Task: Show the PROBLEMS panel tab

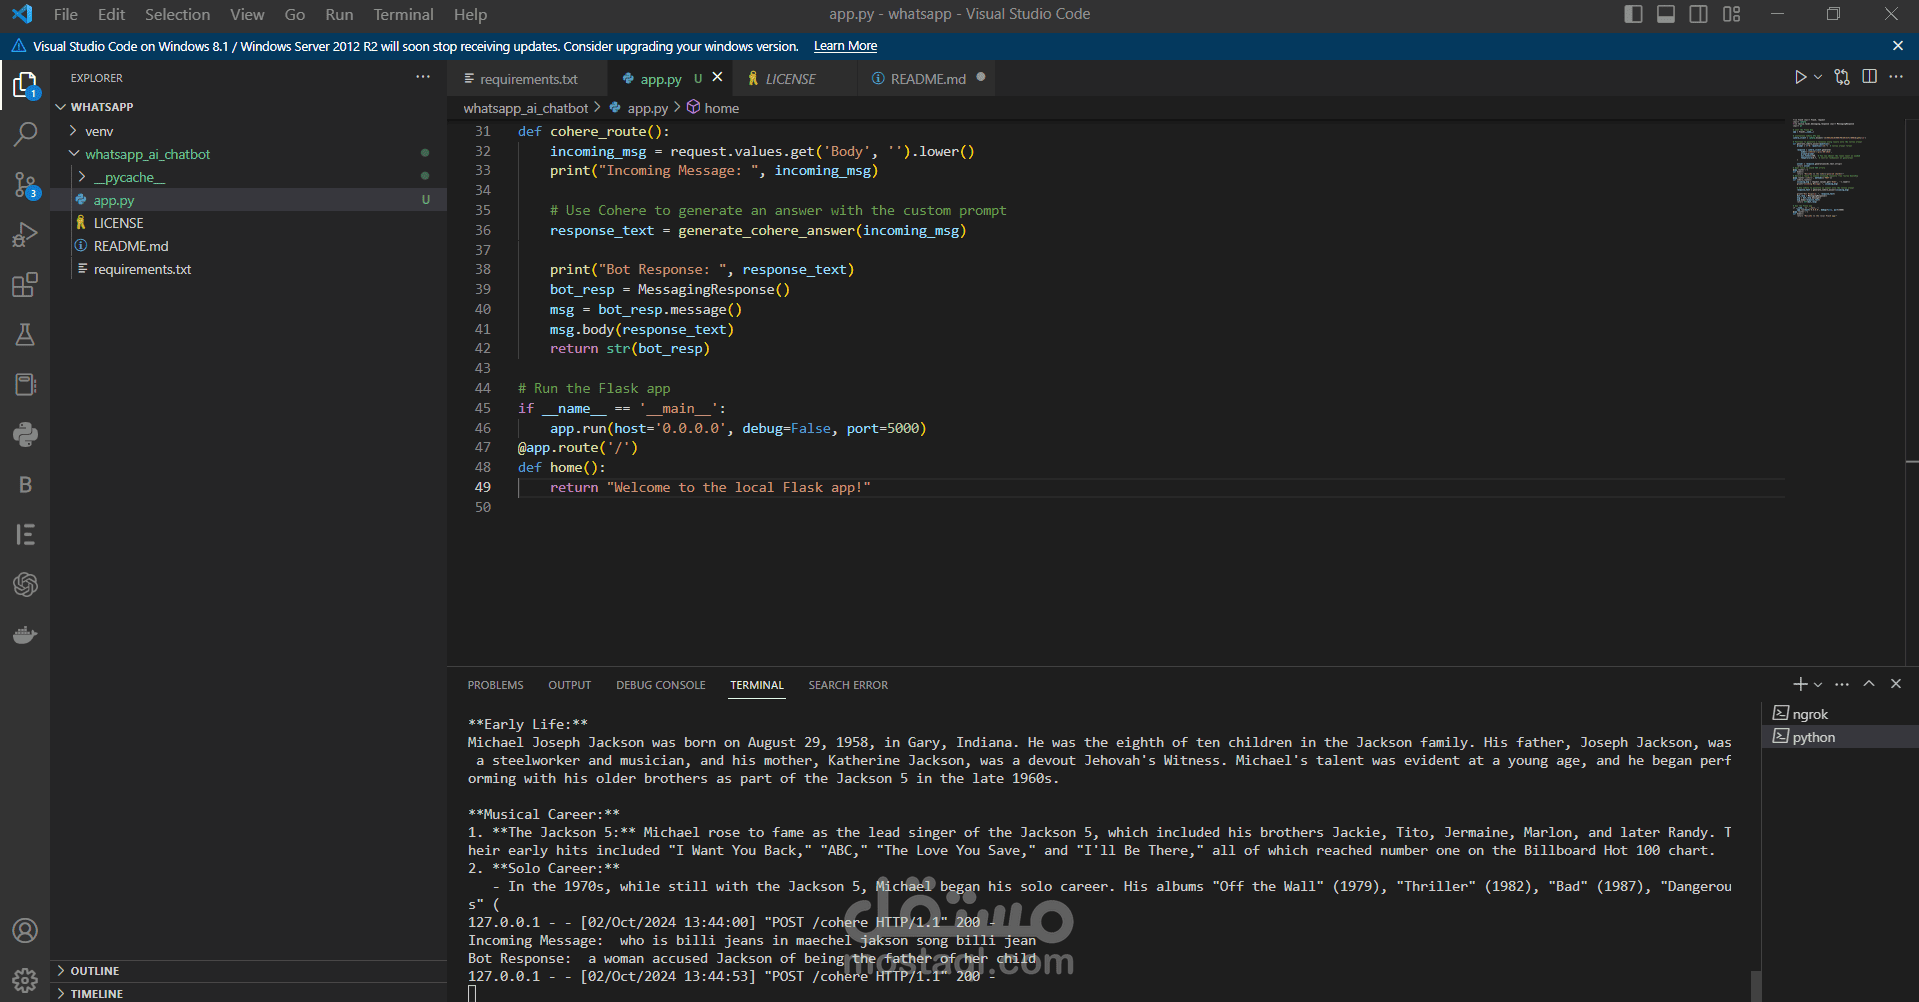Action: click(495, 685)
